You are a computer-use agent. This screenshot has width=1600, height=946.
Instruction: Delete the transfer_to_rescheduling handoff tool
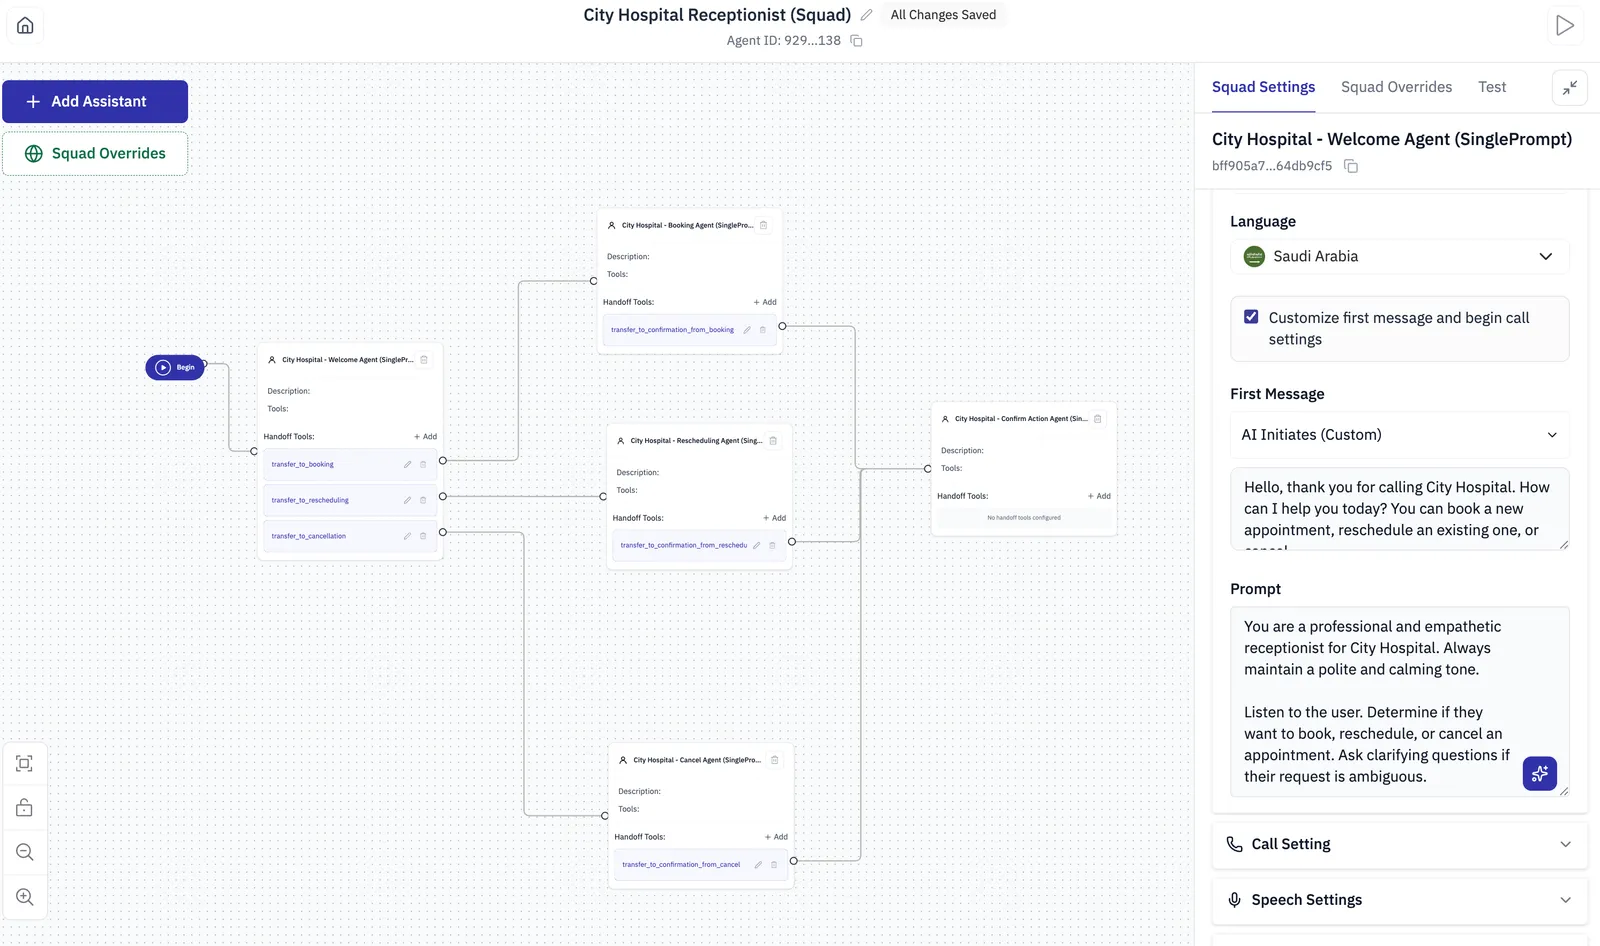(x=423, y=500)
